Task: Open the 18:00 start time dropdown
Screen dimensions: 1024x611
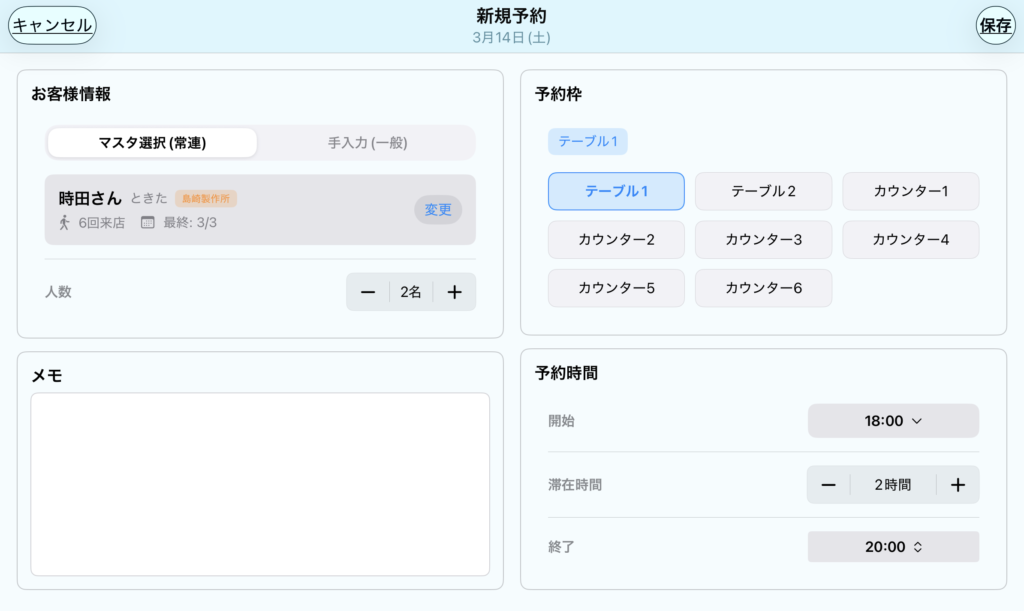Action: 892,421
